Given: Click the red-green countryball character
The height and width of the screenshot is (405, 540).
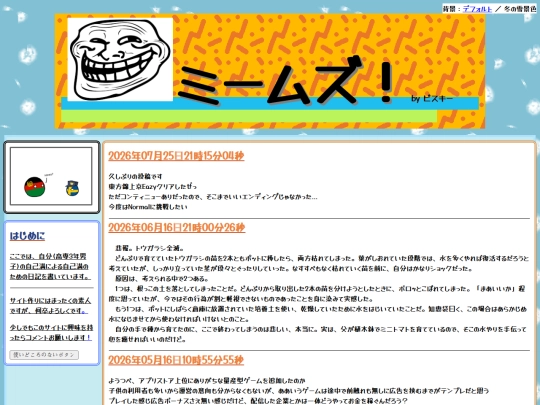Looking at the screenshot, I should click(x=34, y=187).
